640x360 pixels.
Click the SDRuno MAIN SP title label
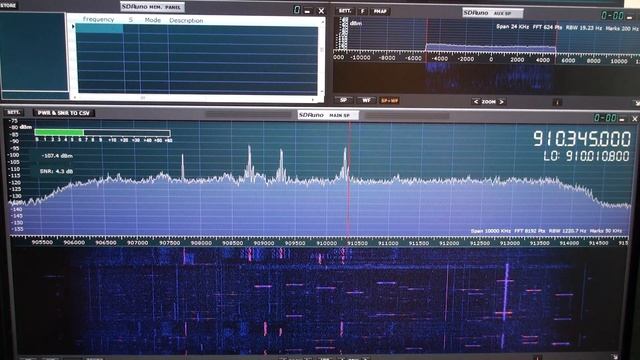click(328, 116)
